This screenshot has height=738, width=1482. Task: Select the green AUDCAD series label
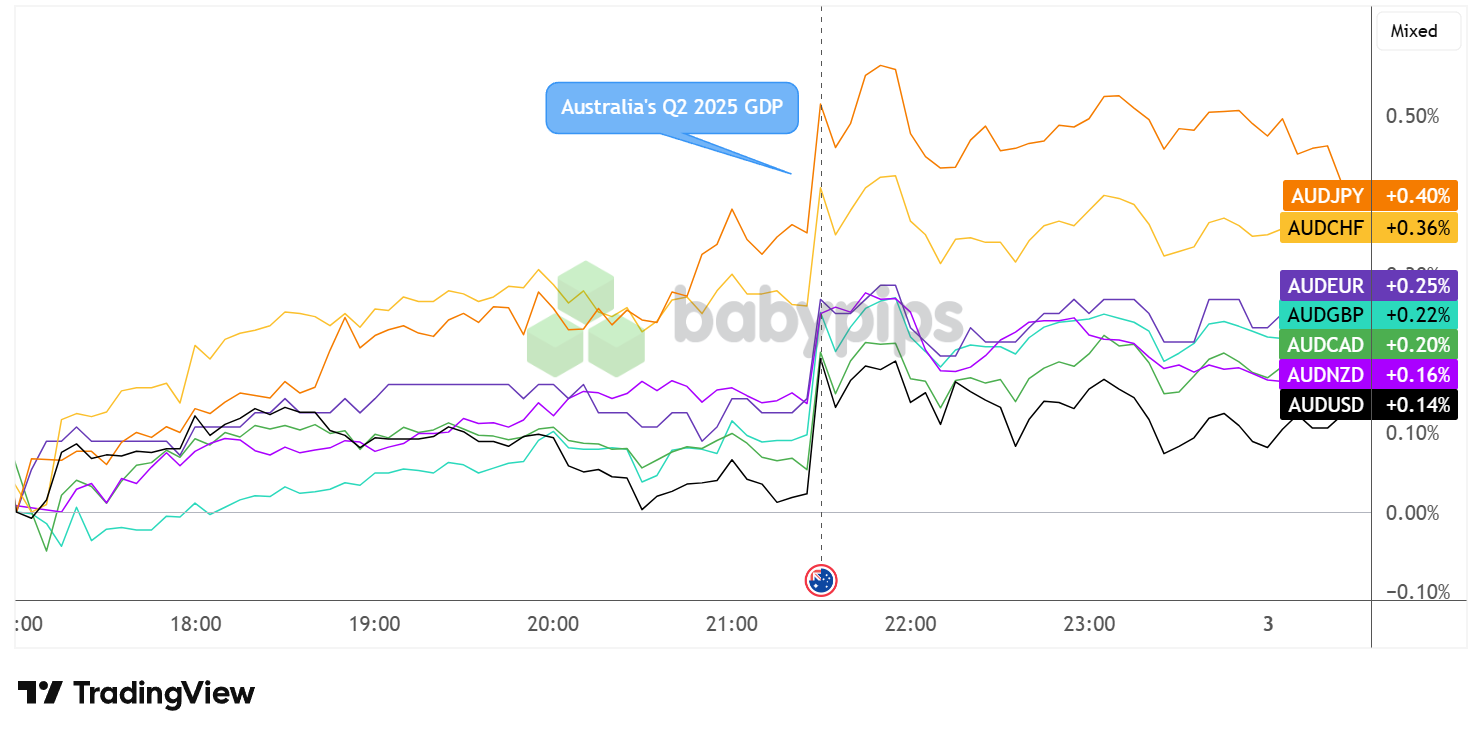tap(1326, 345)
